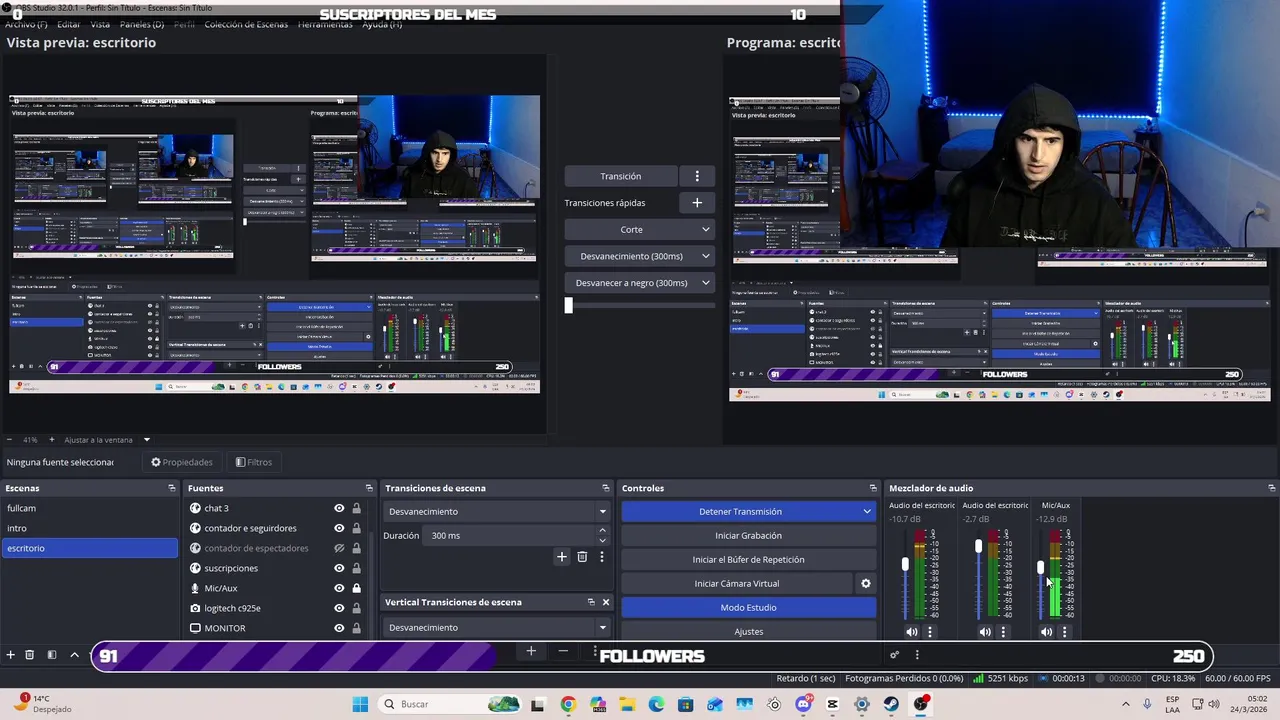This screenshot has width=1280, height=720.
Task: Show contador de espectadores source
Action: (339, 548)
